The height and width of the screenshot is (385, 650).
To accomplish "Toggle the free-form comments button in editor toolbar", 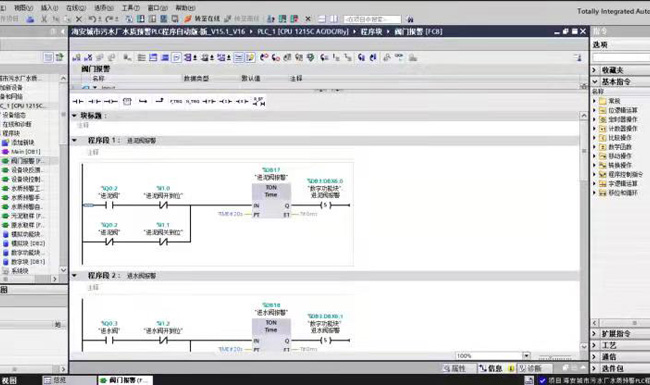I will 250,58.
